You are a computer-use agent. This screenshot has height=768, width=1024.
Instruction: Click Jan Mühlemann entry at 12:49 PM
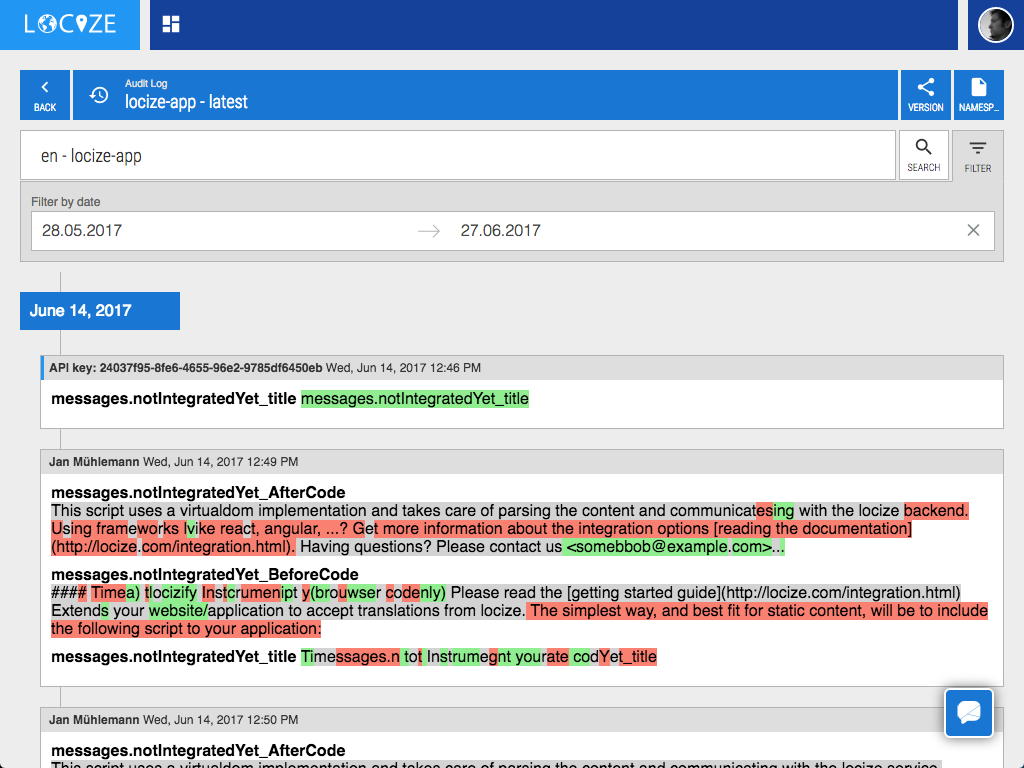[x=522, y=462]
